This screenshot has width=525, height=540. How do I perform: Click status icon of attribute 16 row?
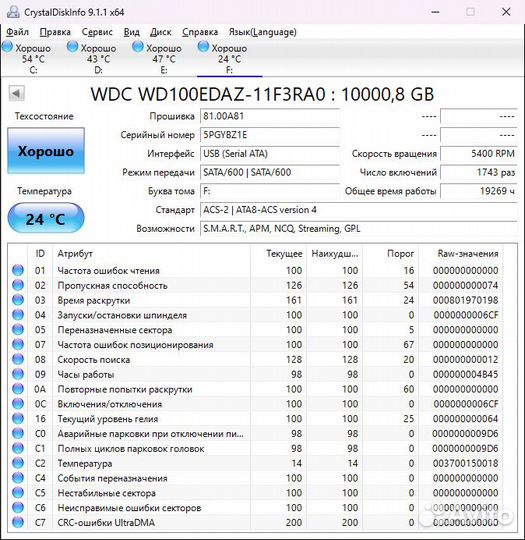point(18,418)
